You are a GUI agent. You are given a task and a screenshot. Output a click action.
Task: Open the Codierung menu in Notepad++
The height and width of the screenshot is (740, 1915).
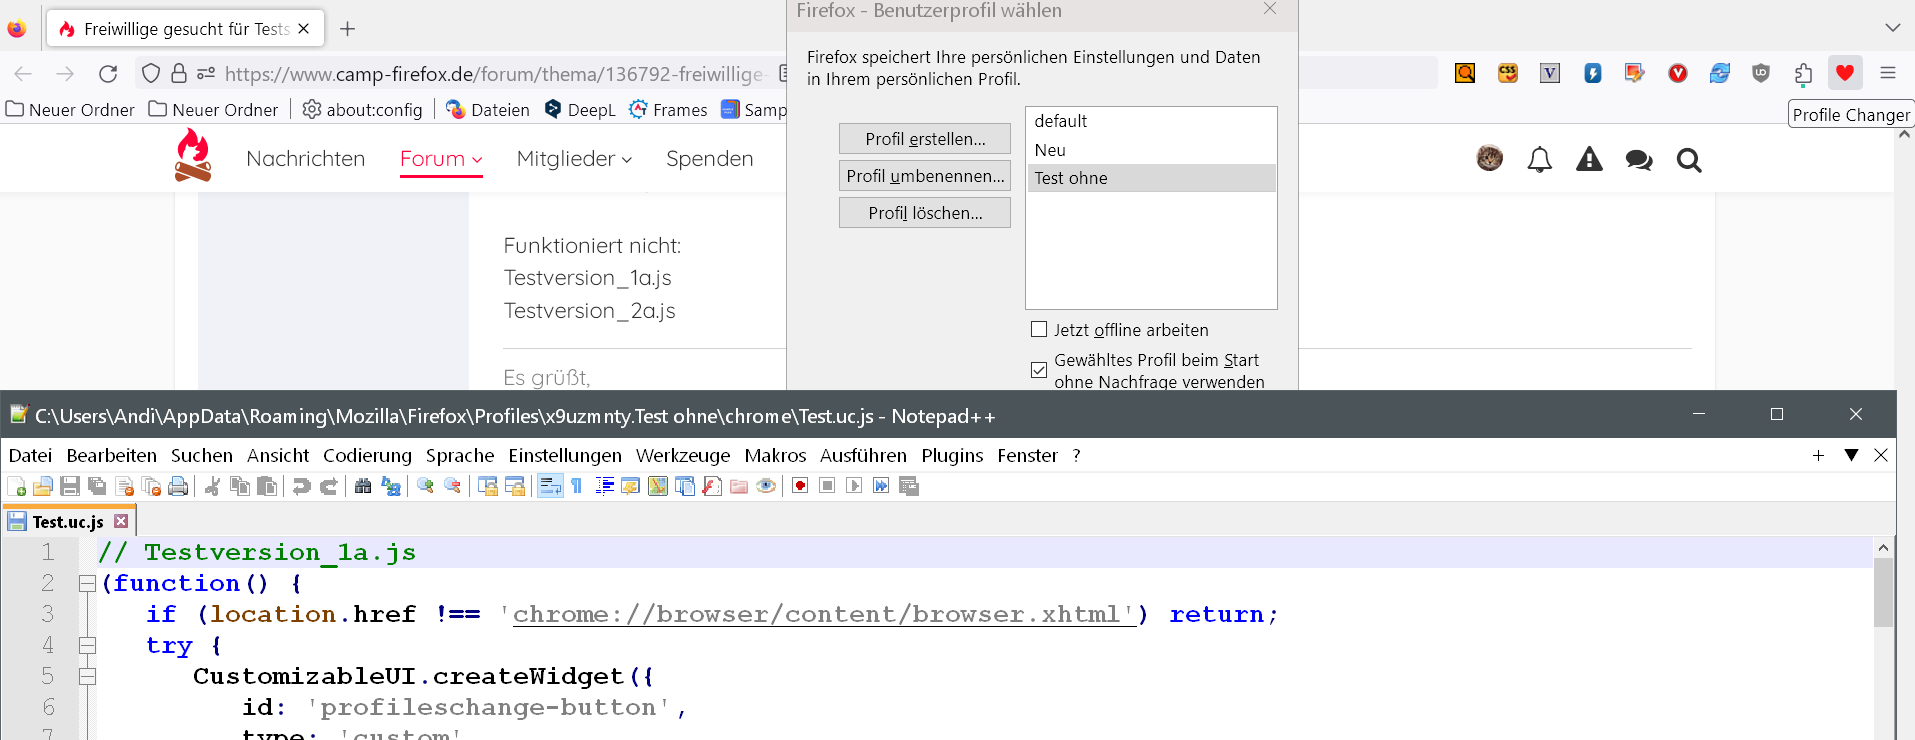[367, 455]
